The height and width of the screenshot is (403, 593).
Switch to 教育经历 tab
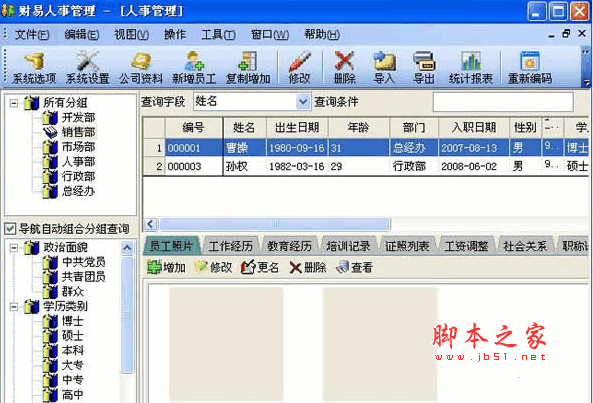pos(290,246)
